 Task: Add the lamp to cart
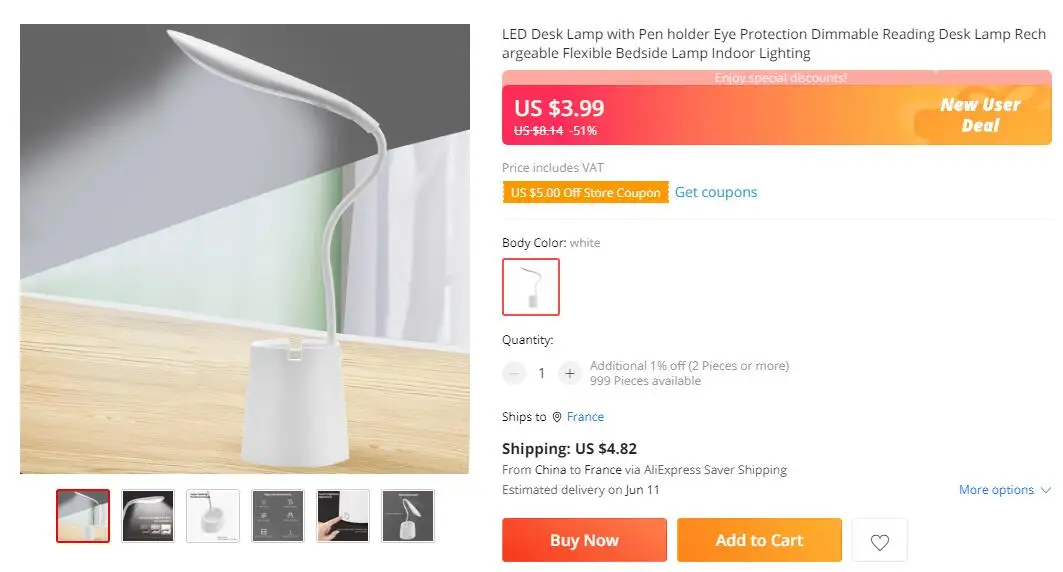pyautogui.click(x=759, y=540)
